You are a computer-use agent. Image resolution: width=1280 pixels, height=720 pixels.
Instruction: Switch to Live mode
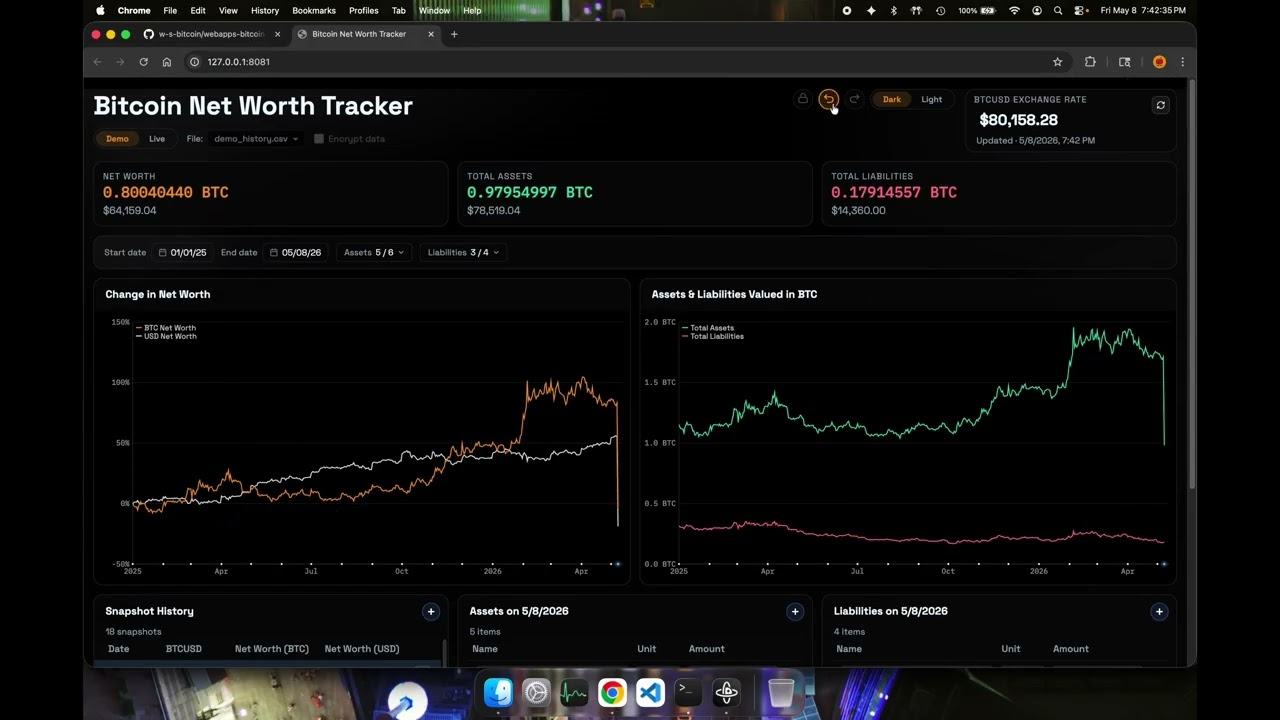(x=157, y=139)
